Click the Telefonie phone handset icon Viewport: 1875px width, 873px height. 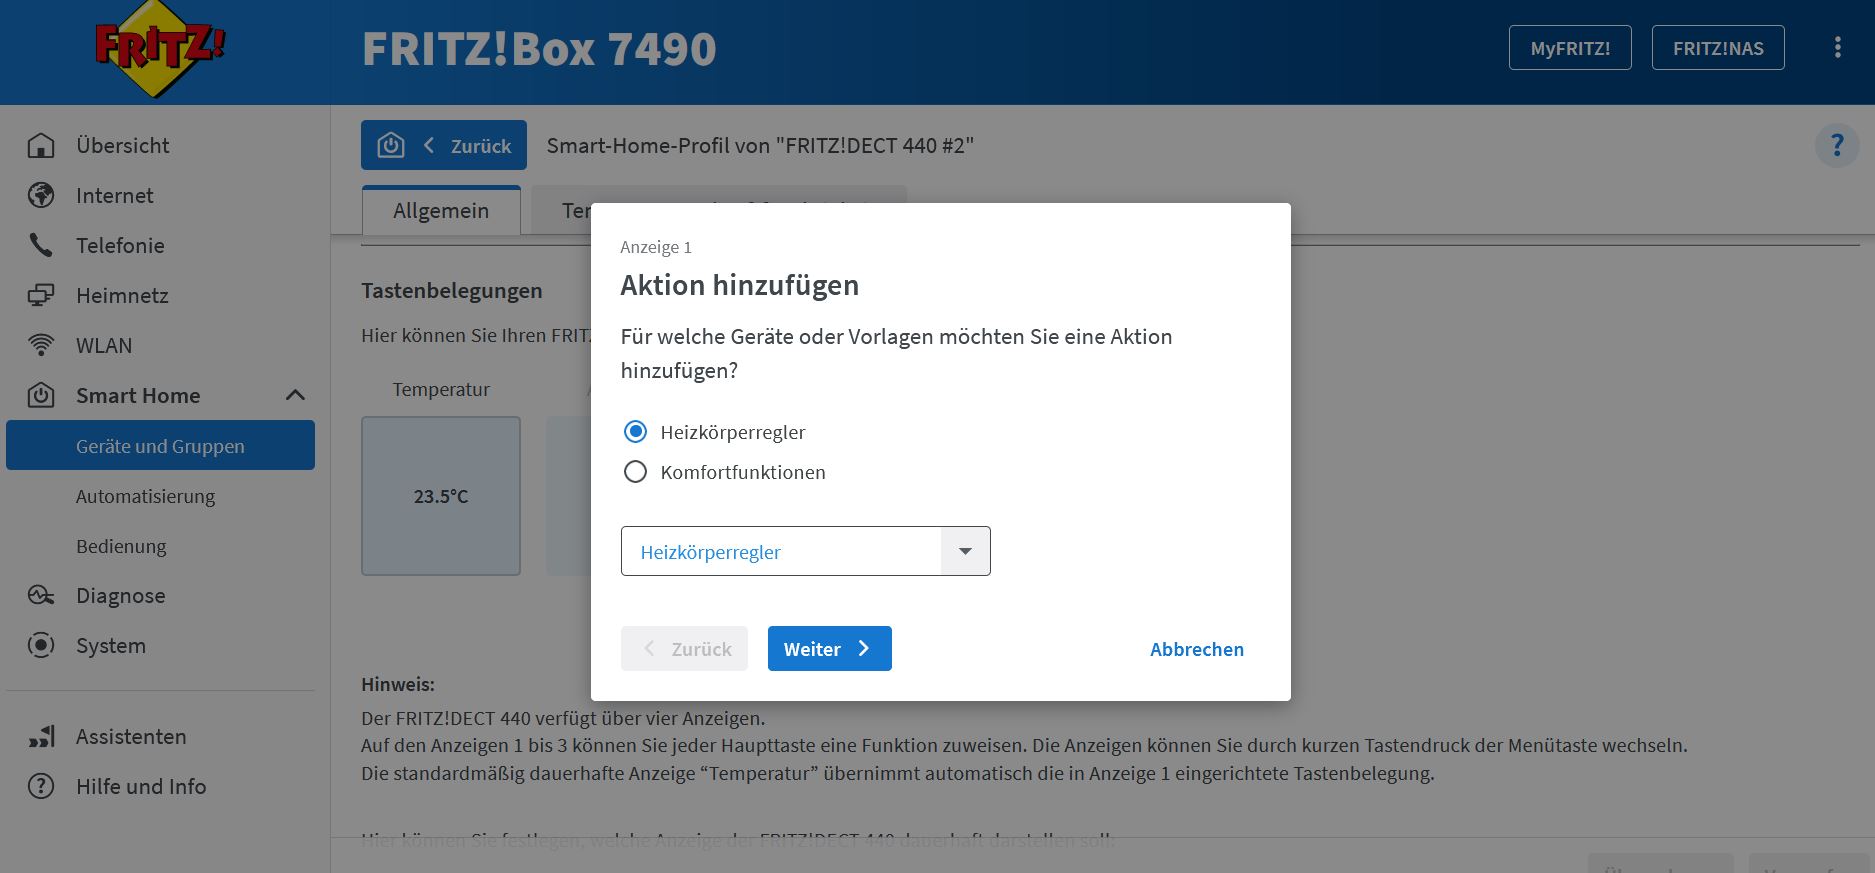(x=41, y=246)
